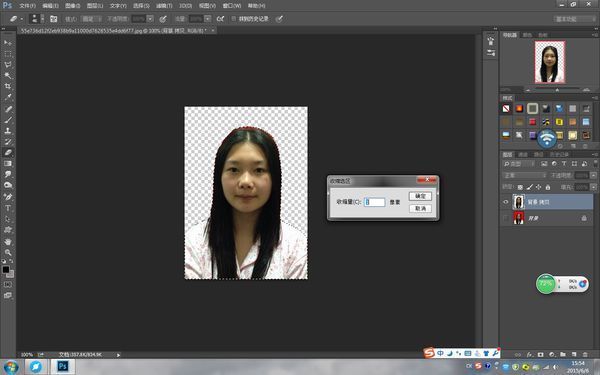Image resolution: width=600 pixels, height=375 pixels.
Task: Select the Horizontal Type tool
Action: click(x=8, y=208)
